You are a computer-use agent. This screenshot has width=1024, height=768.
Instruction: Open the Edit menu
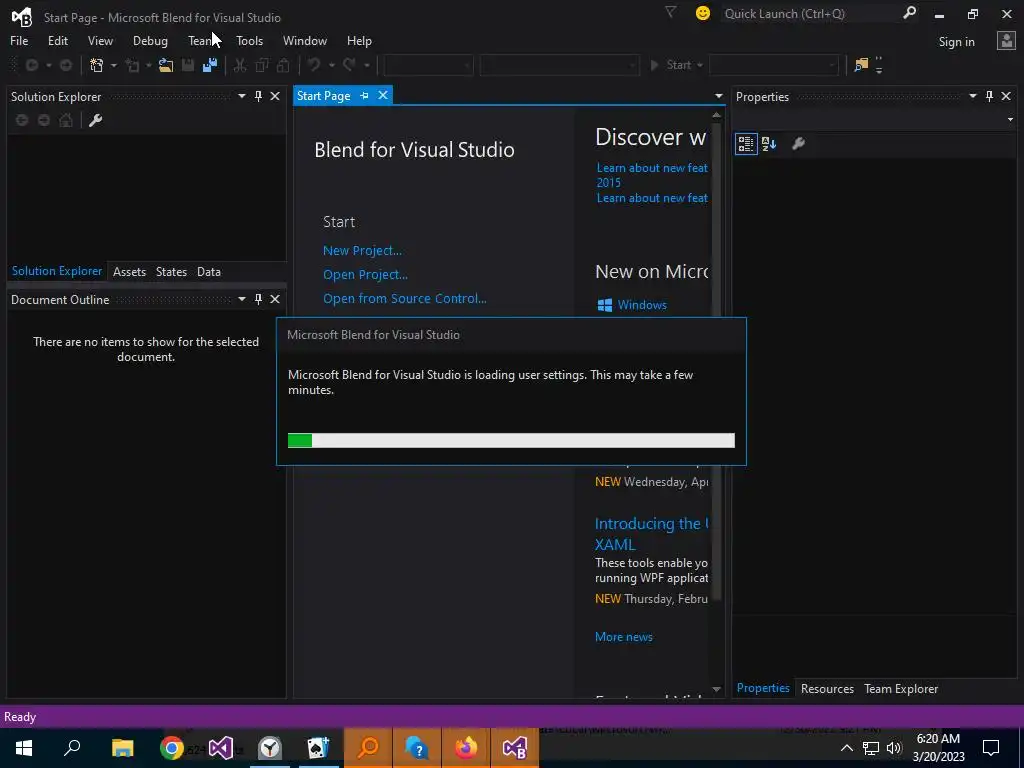(57, 40)
